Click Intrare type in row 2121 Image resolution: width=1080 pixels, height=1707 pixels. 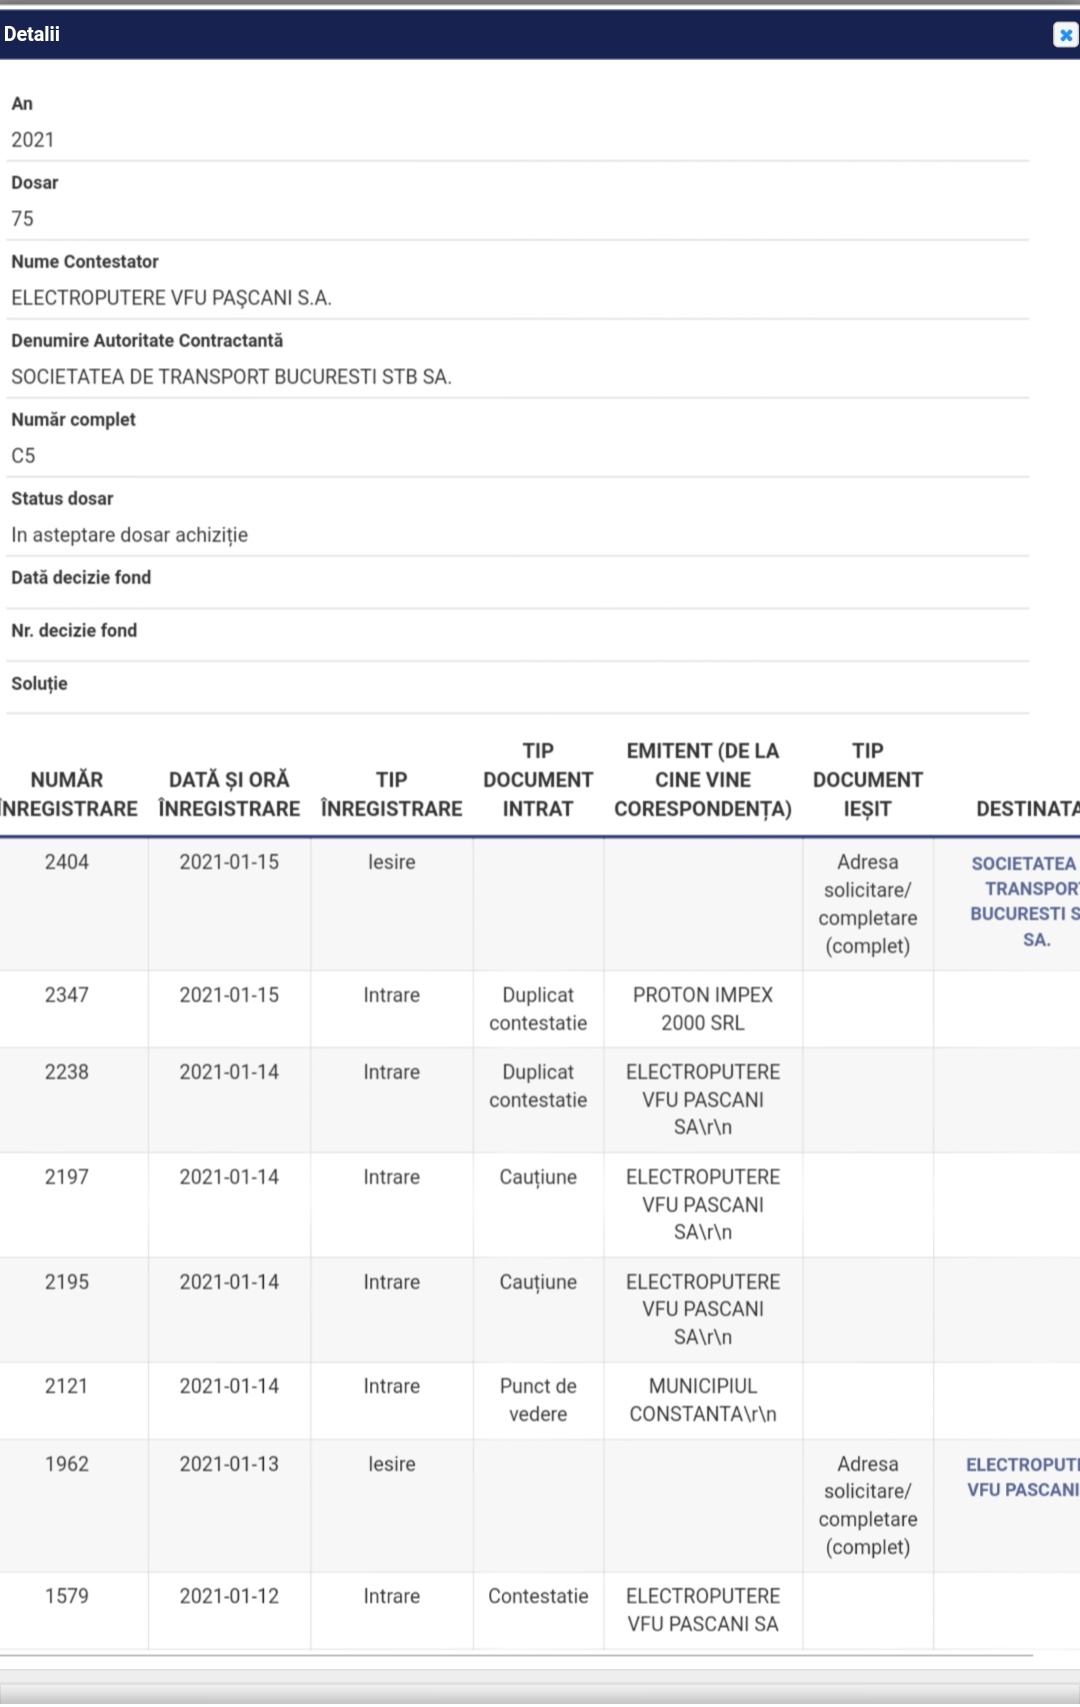(391, 1387)
